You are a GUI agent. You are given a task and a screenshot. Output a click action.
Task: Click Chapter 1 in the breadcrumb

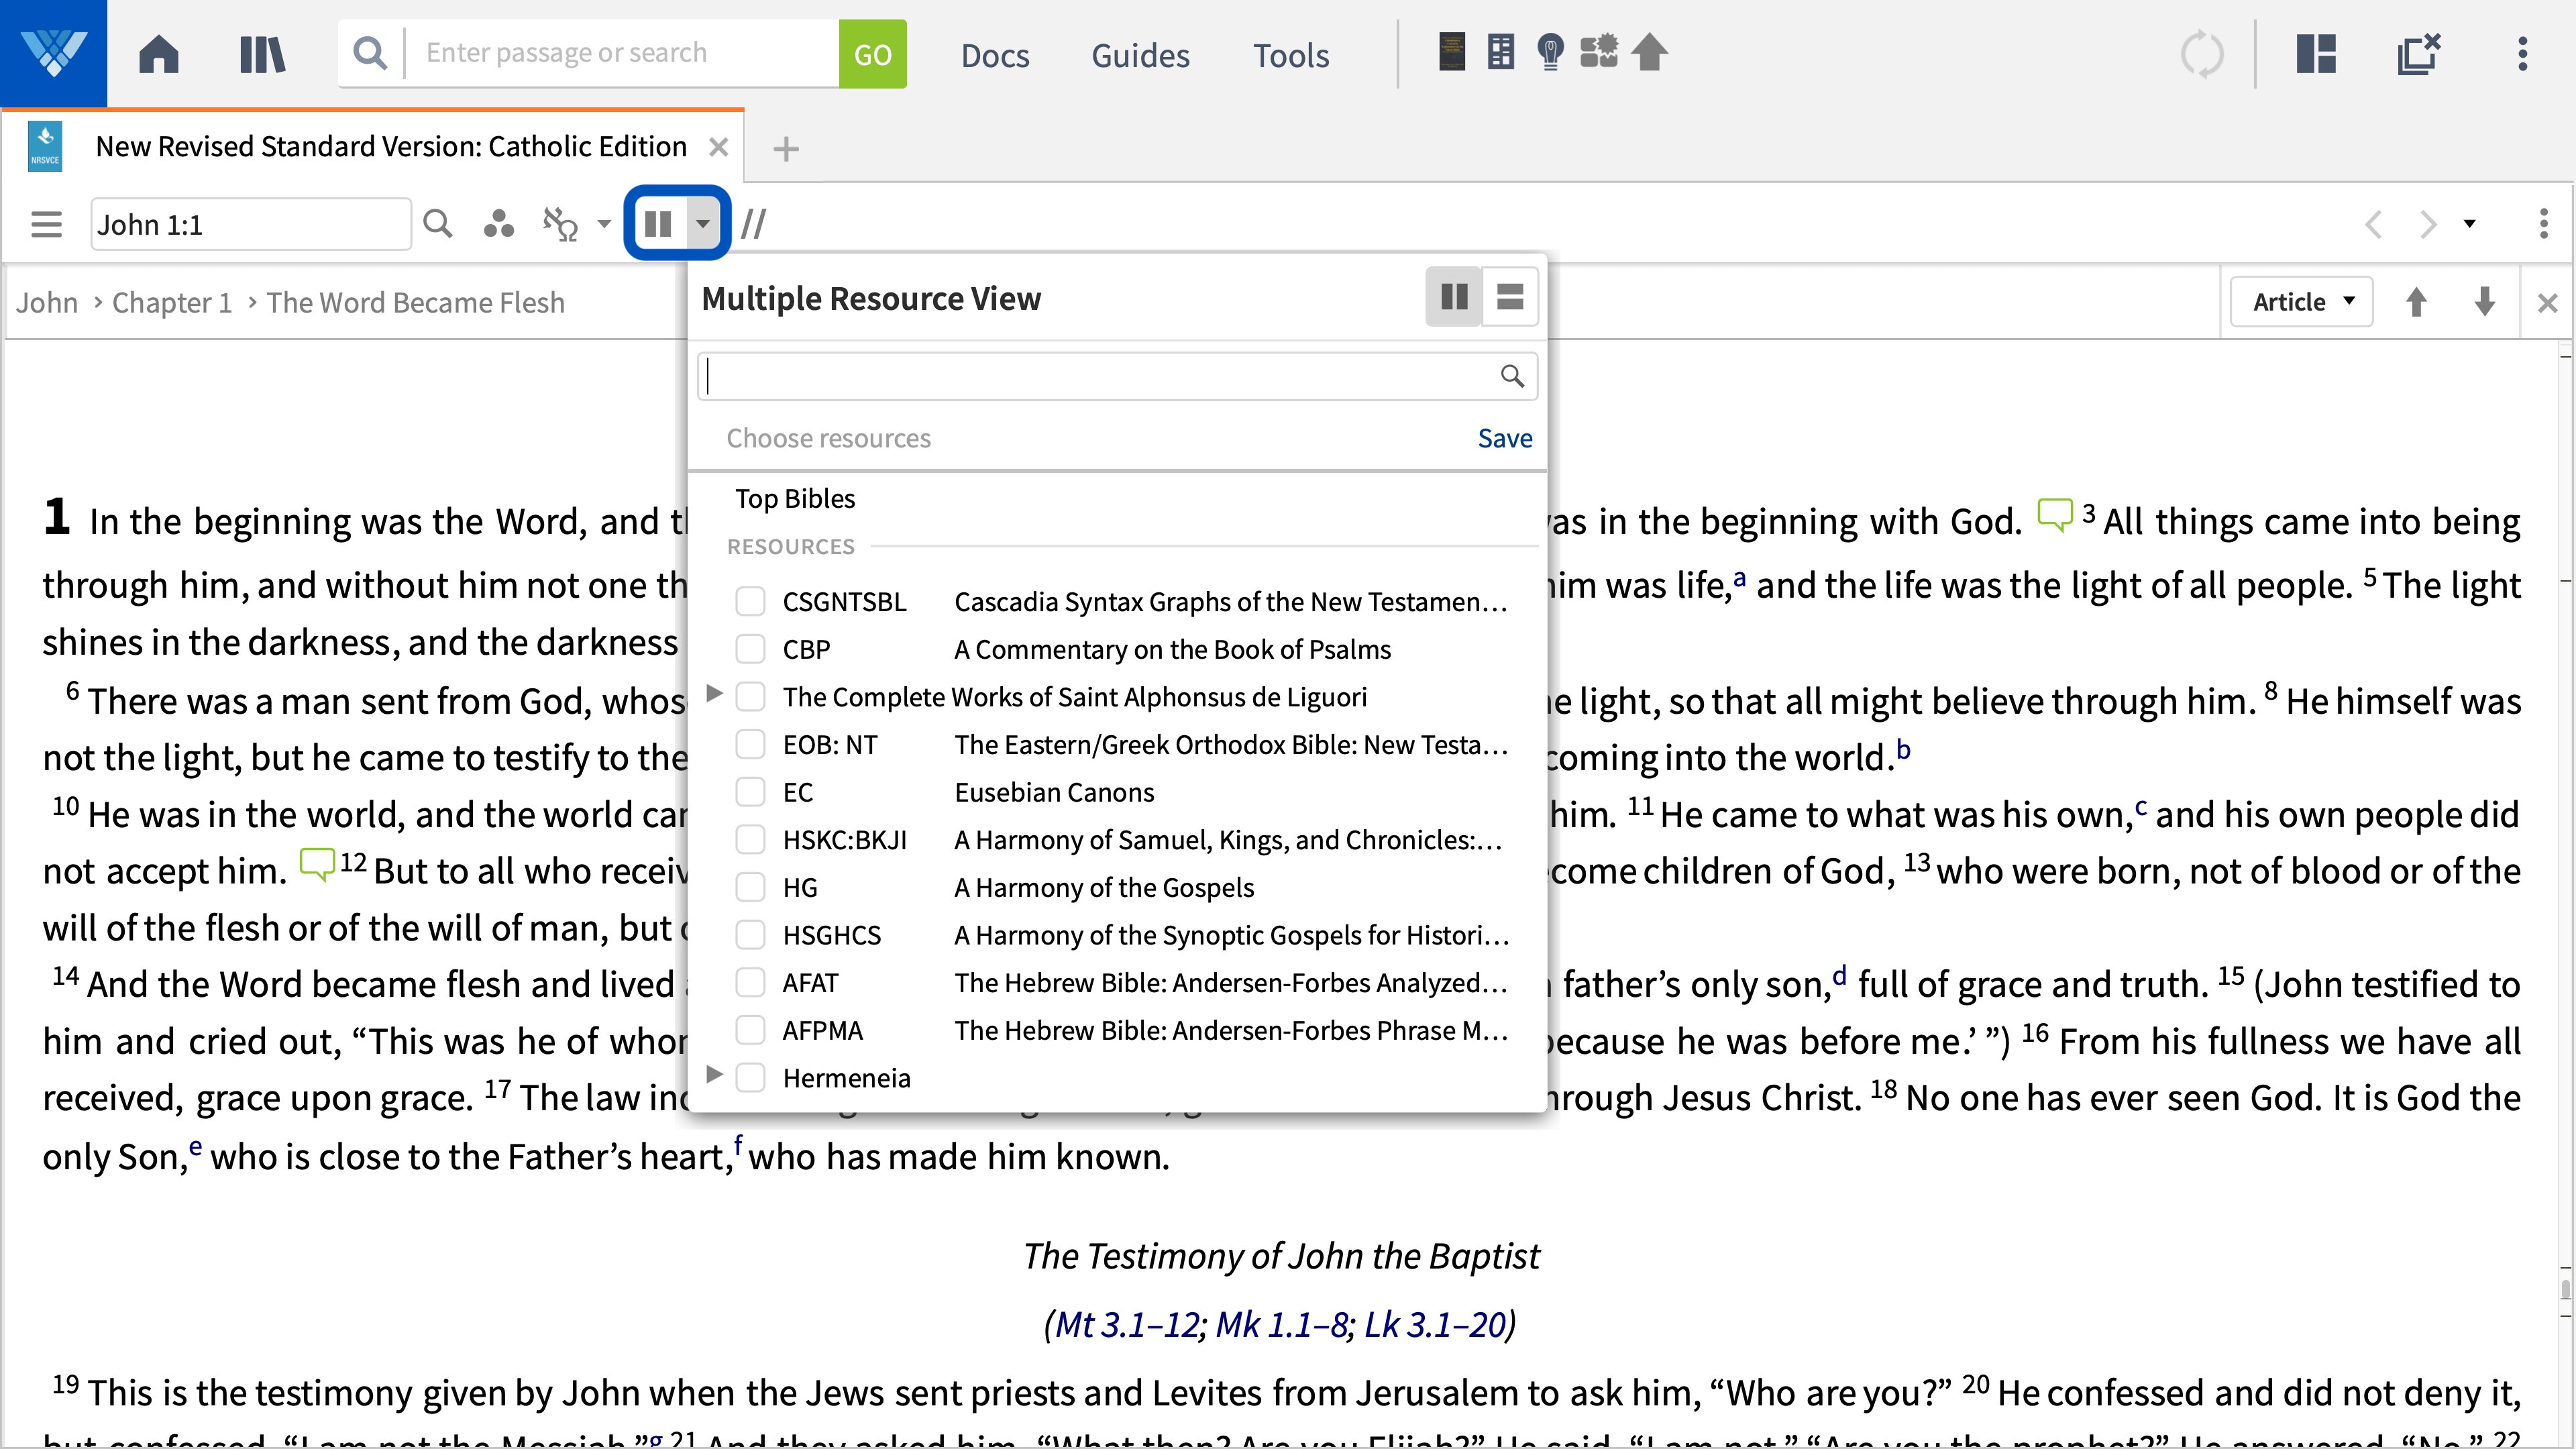pyautogui.click(x=172, y=302)
